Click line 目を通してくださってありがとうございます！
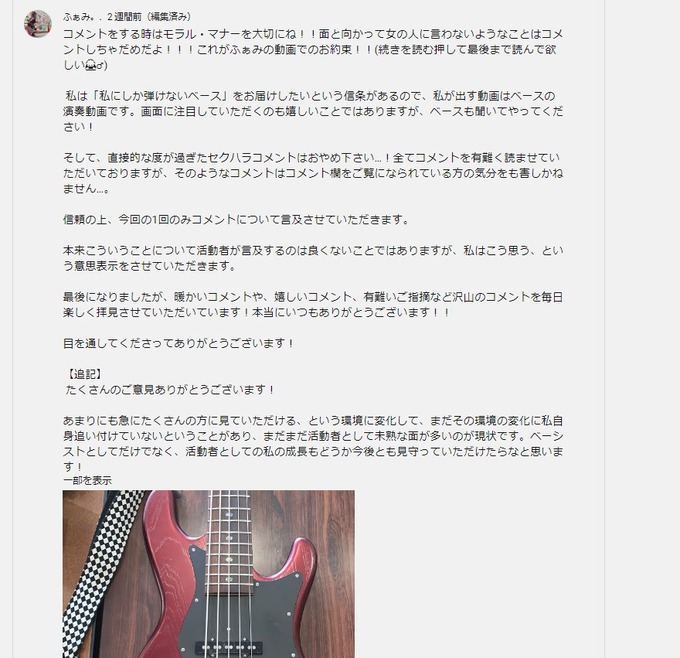This screenshot has height=658, width=680. (x=179, y=344)
